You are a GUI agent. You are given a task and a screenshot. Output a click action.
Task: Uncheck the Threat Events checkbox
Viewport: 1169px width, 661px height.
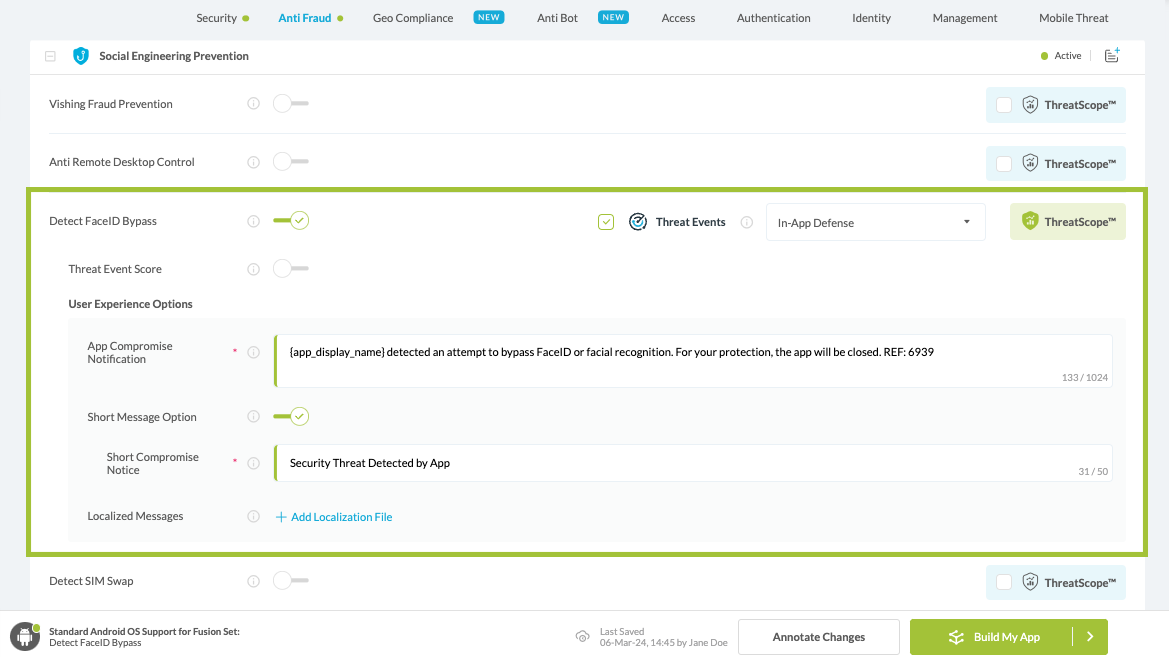coord(605,222)
